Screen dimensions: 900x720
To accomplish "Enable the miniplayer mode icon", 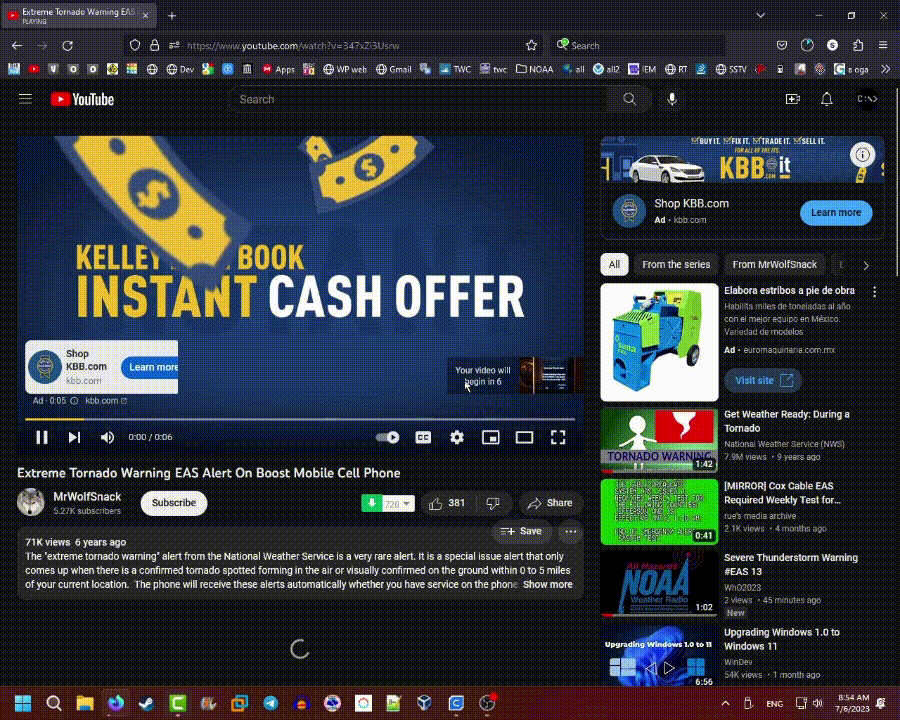I will [x=491, y=438].
